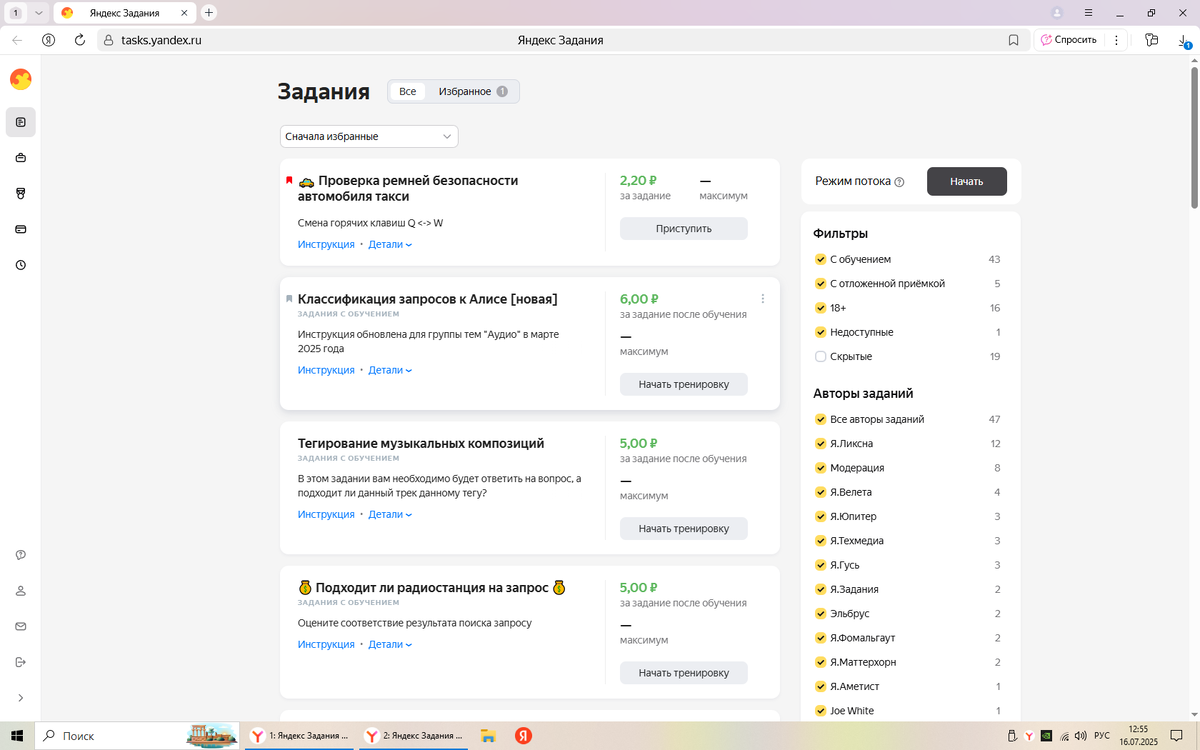Viewport: 1200px width, 750px height.
Task: Add page to bookmarks in address bar
Action: click(x=1013, y=40)
